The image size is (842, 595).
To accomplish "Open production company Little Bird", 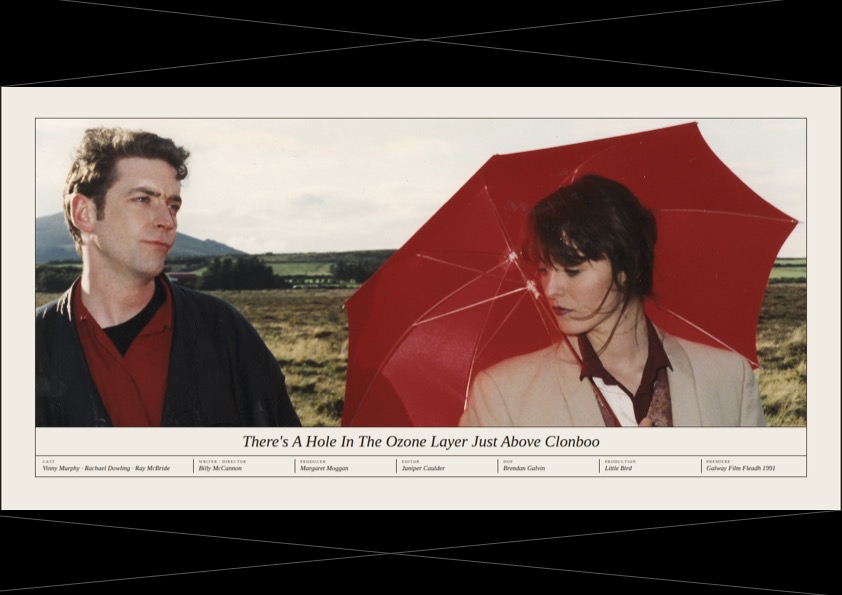I will 618,468.
